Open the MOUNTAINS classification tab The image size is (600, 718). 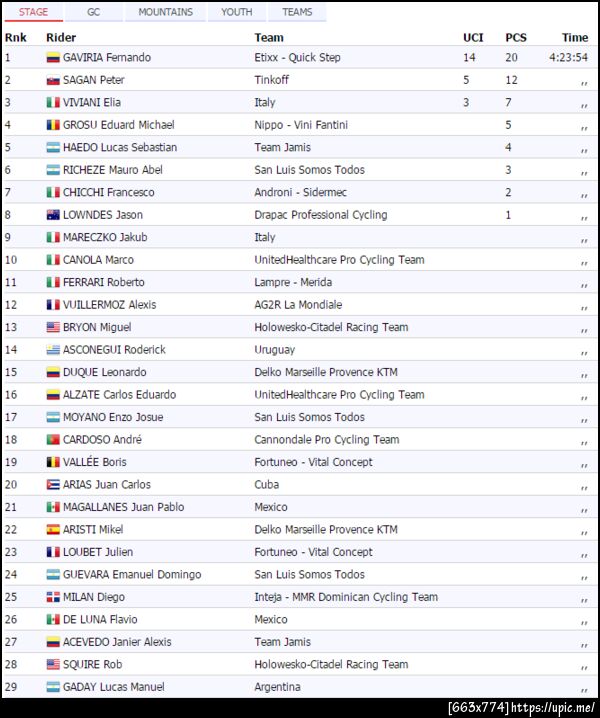165,12
